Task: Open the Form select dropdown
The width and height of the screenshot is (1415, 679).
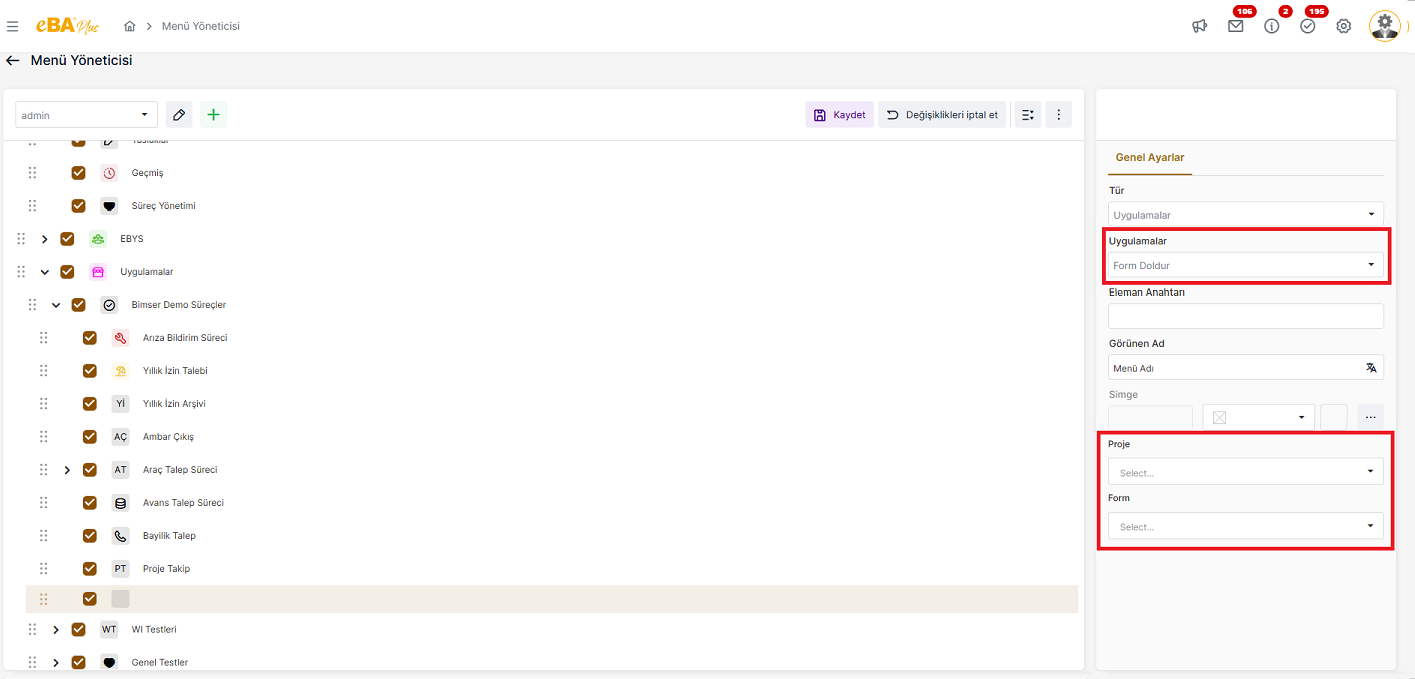Action: (x=1246, y=525)
